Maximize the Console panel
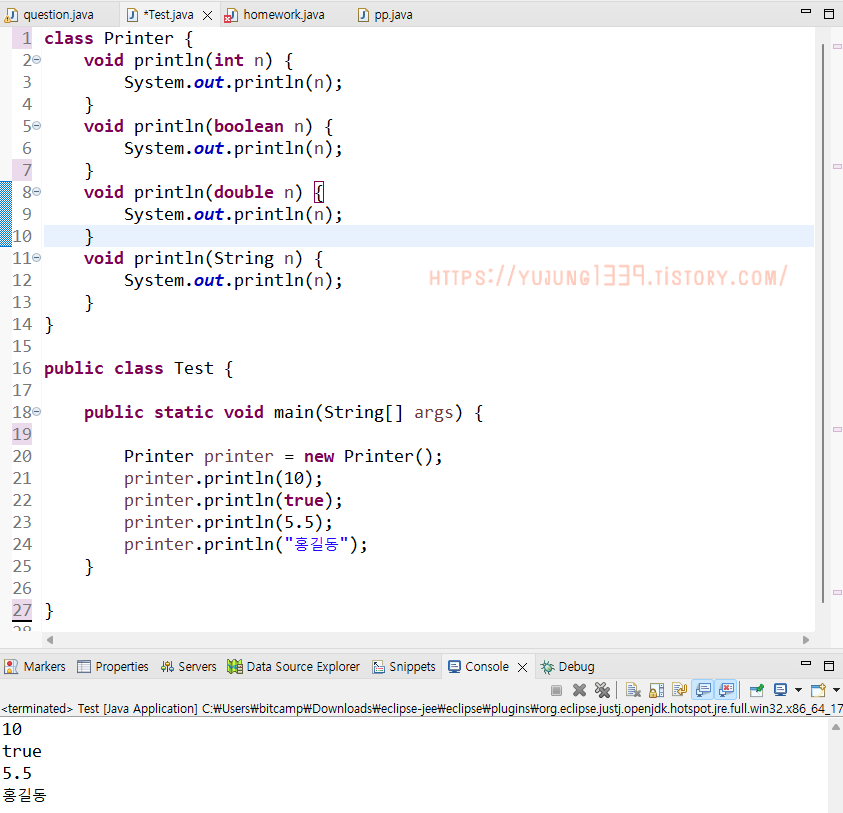Viewport: 843px width, 813px height. [x=828, y=666]
